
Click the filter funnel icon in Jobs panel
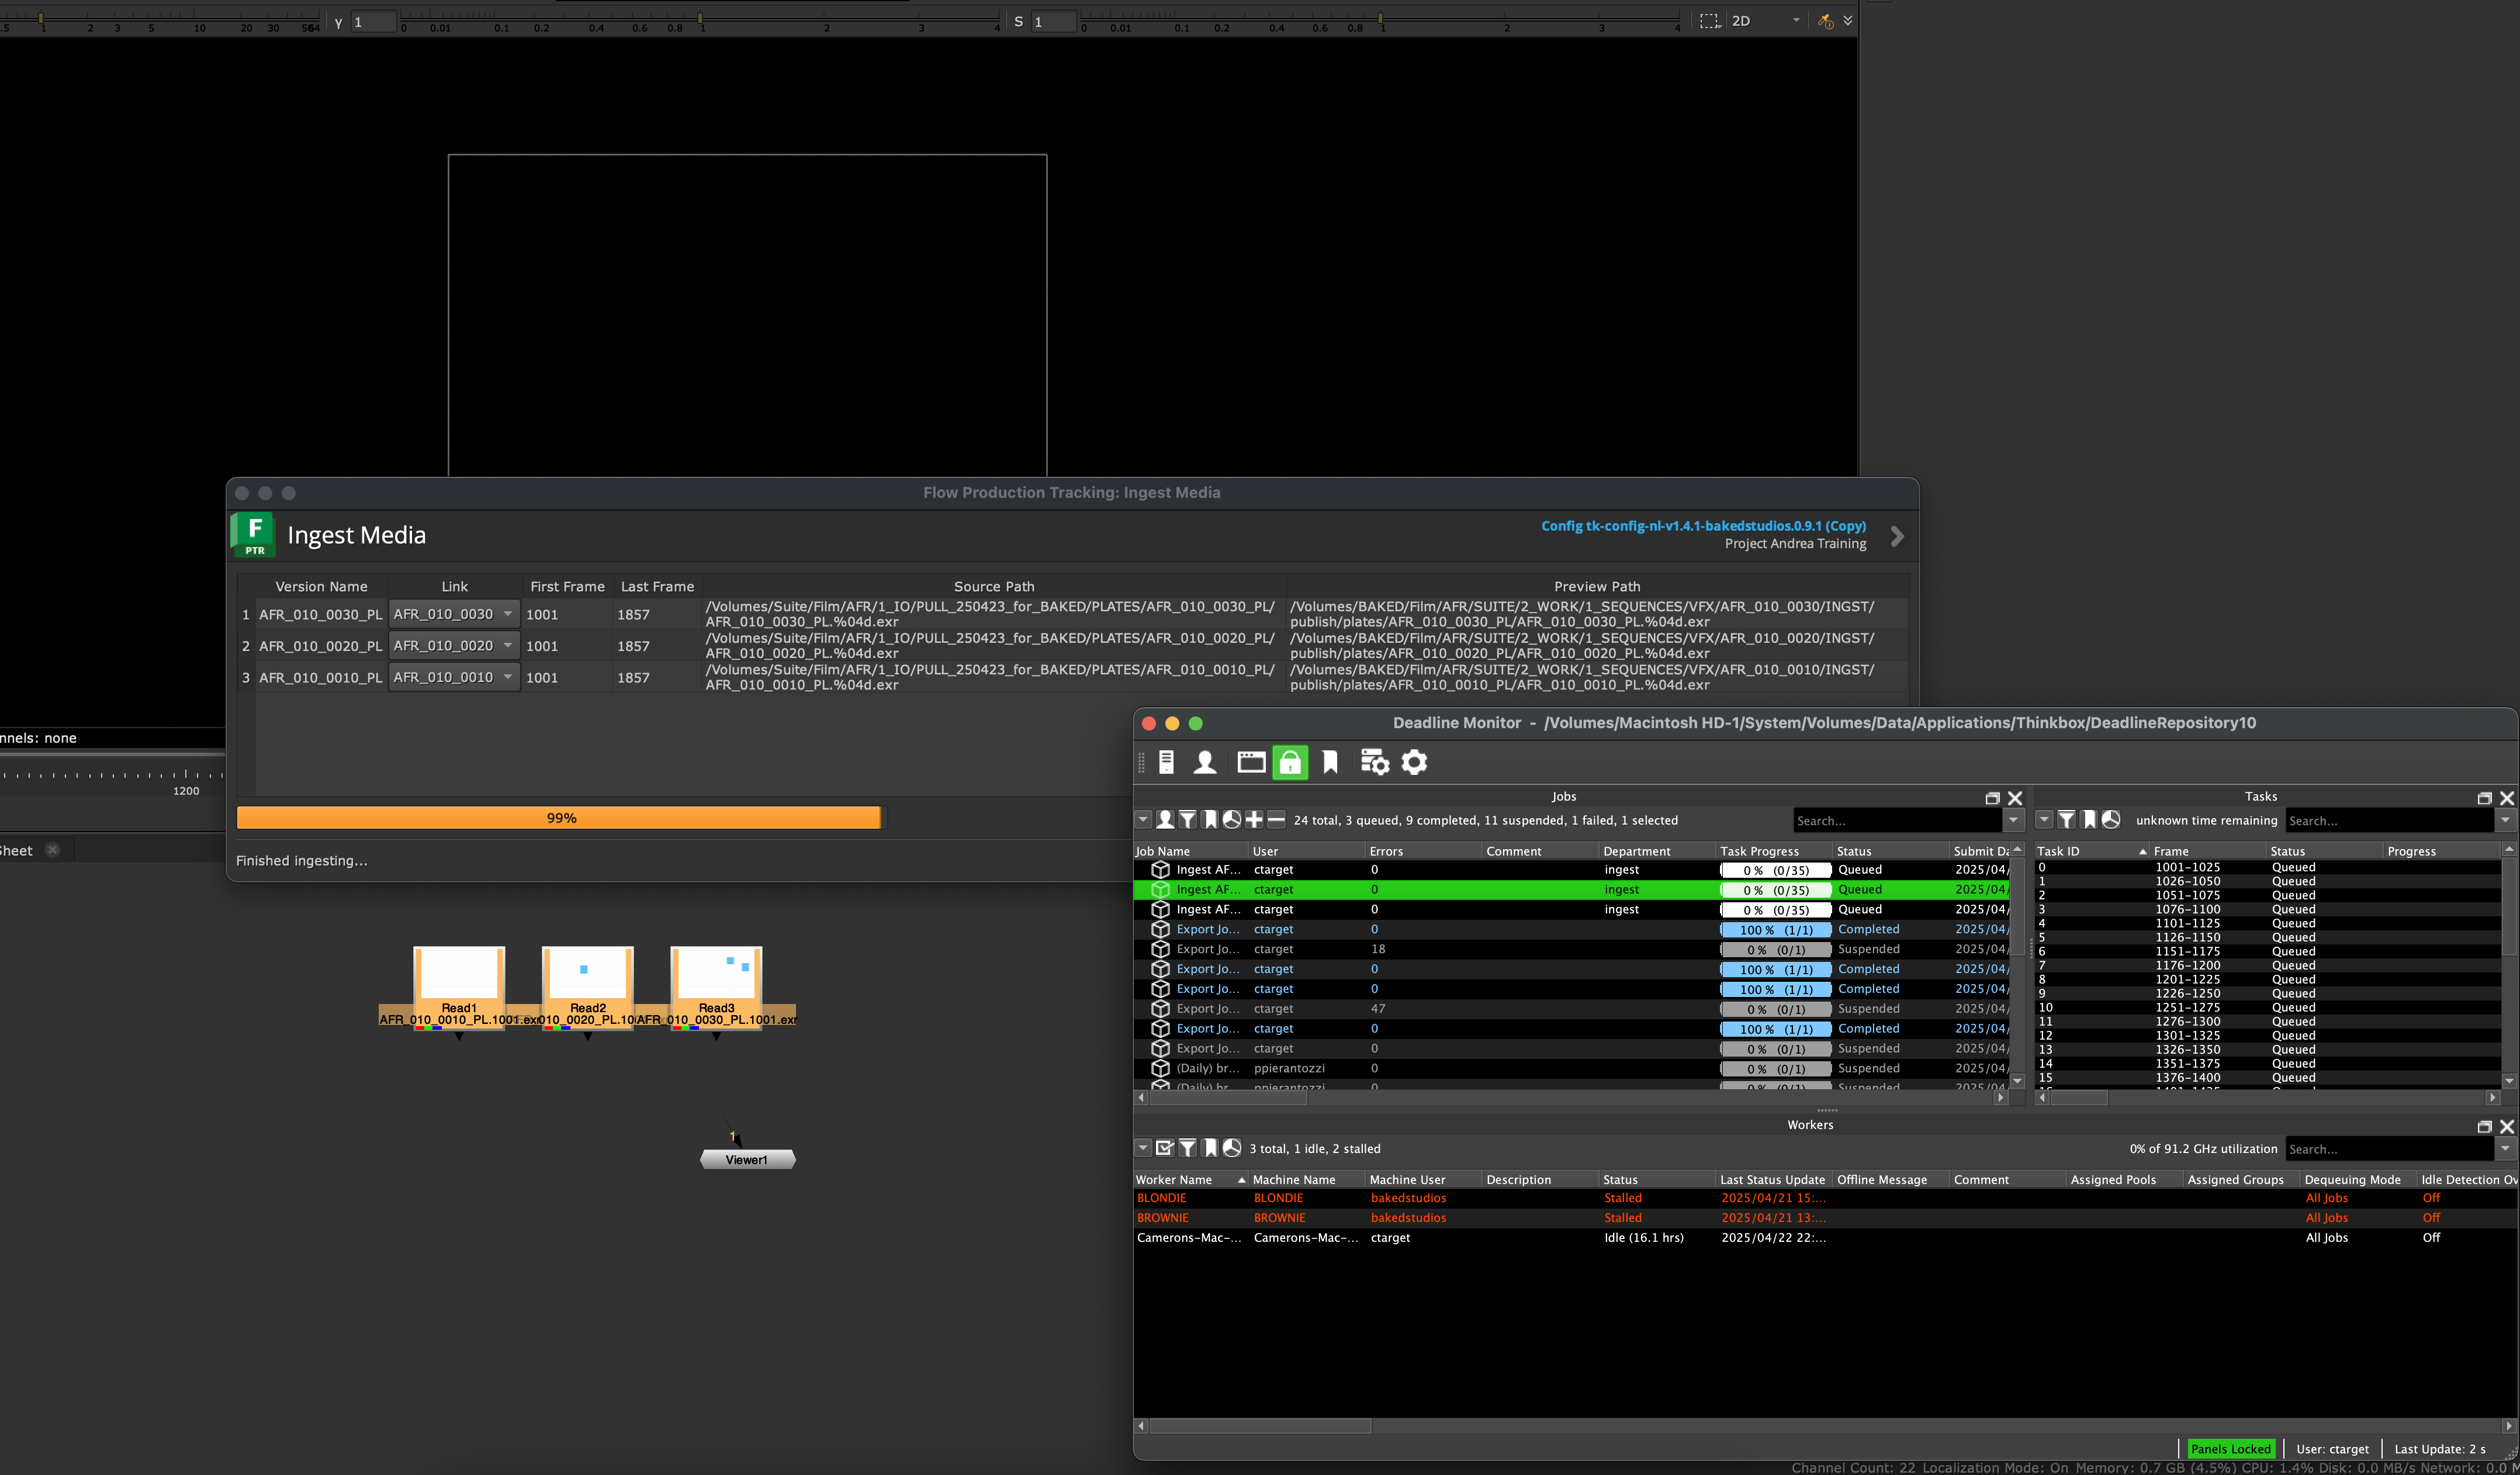click(x=1188, y=820)
